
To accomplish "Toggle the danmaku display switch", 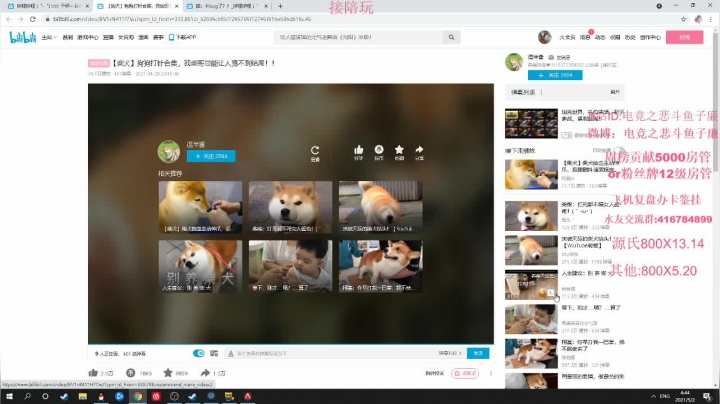I will tap(198, 353).
